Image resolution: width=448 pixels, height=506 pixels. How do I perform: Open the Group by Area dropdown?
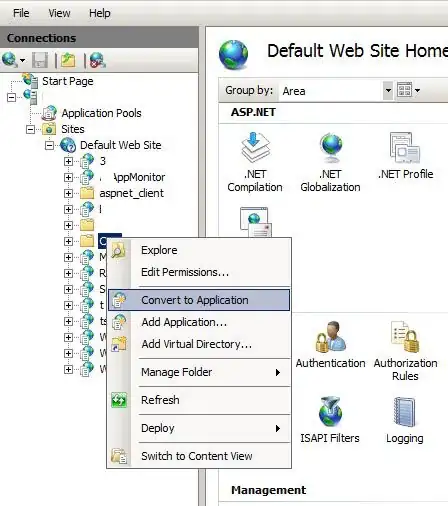[x=388, y=91]
